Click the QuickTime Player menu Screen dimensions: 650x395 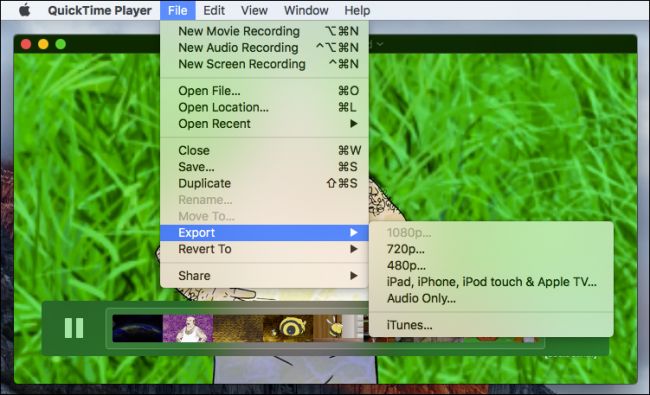[x=99, y=10]
